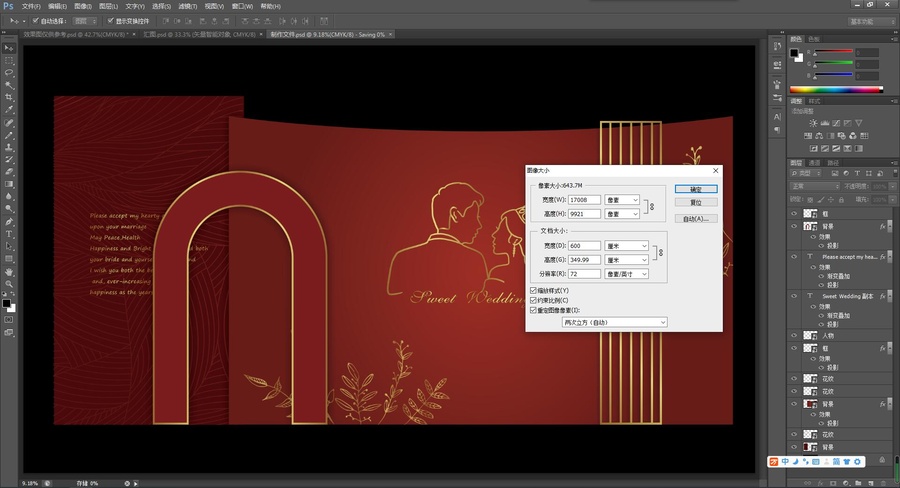The image size is (900, 488).
Task: Toggle Scale Styles checkbox in dialog
Action: pos(533,291)
